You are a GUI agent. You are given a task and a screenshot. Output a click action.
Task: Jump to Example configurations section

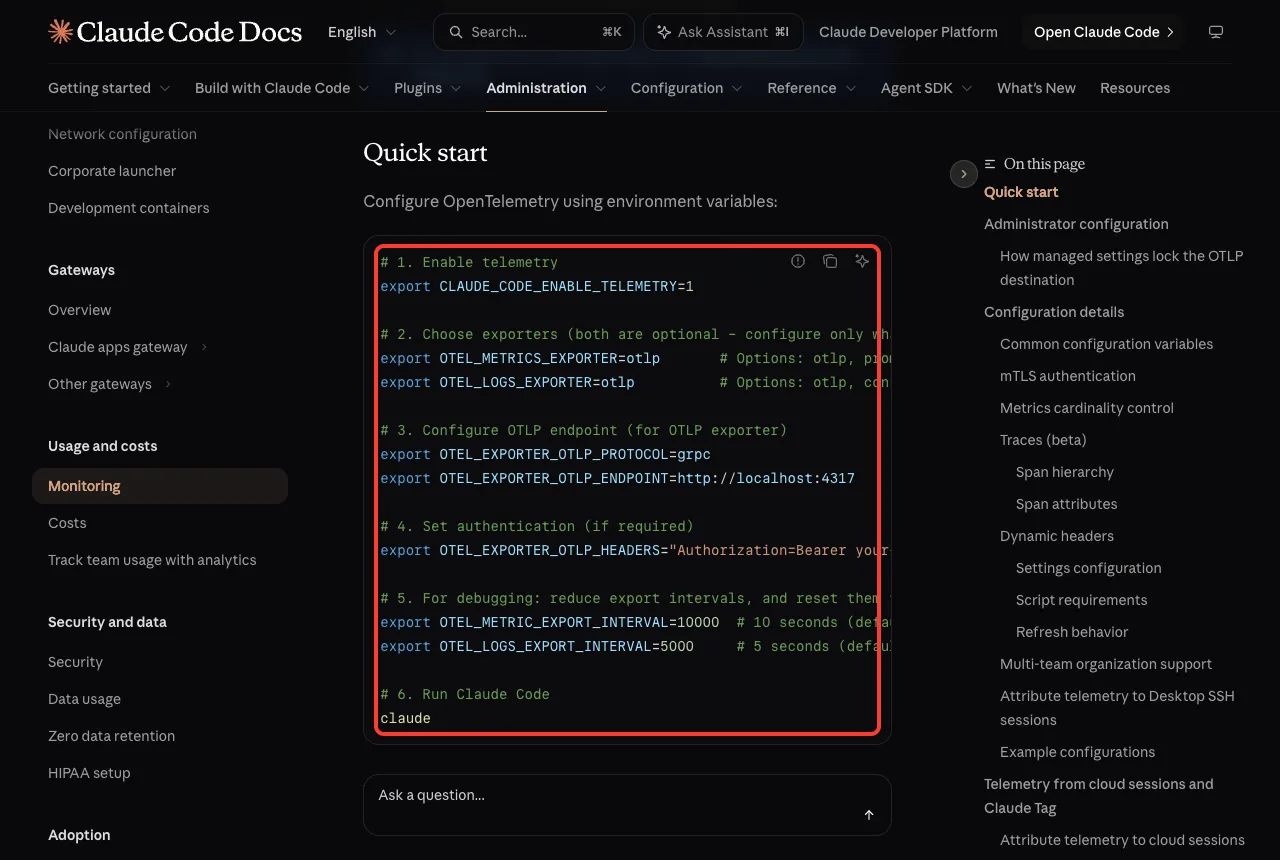1077,752
